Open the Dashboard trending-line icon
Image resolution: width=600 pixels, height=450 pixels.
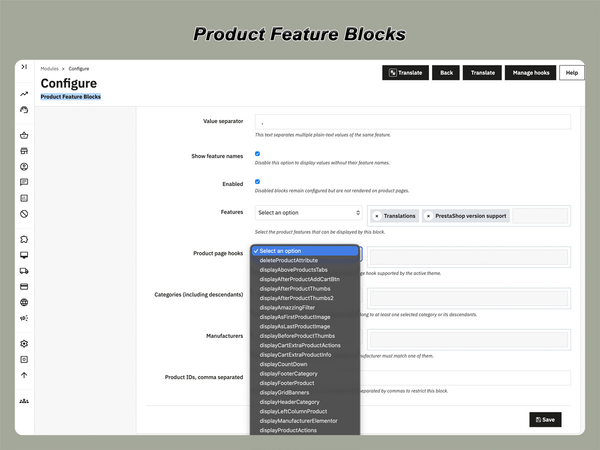coord(24,94)
